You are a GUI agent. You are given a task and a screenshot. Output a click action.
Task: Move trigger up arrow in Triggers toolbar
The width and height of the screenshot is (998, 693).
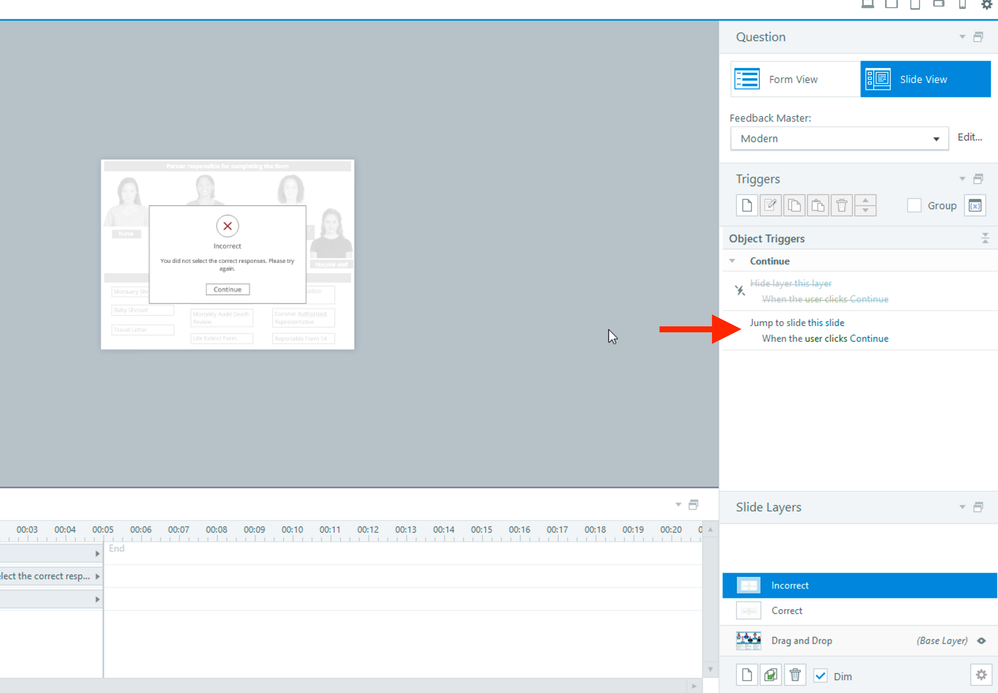865,200
